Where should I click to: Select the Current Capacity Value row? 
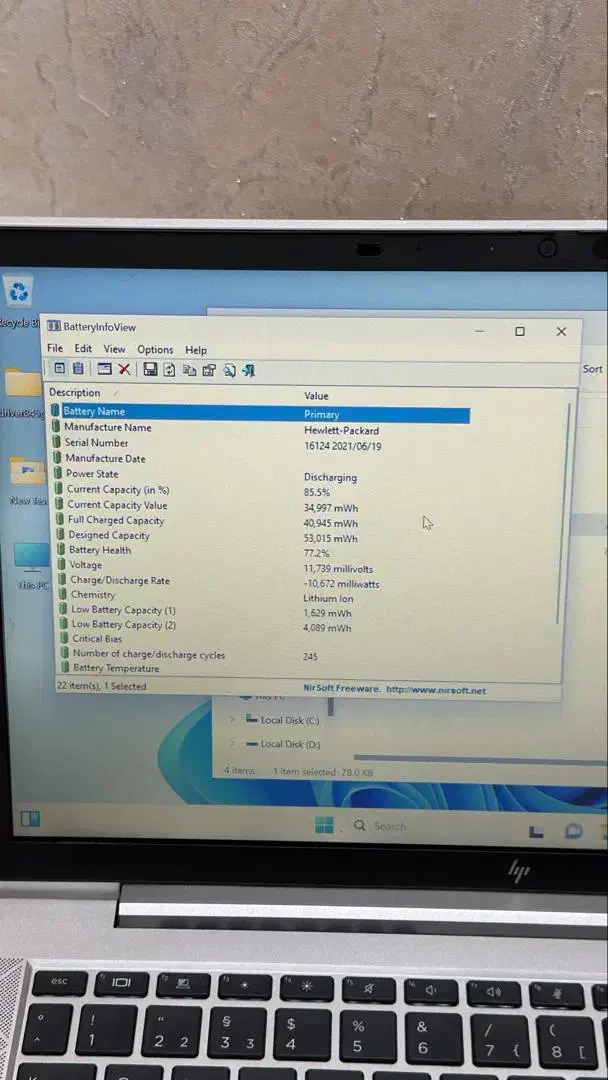260,506
